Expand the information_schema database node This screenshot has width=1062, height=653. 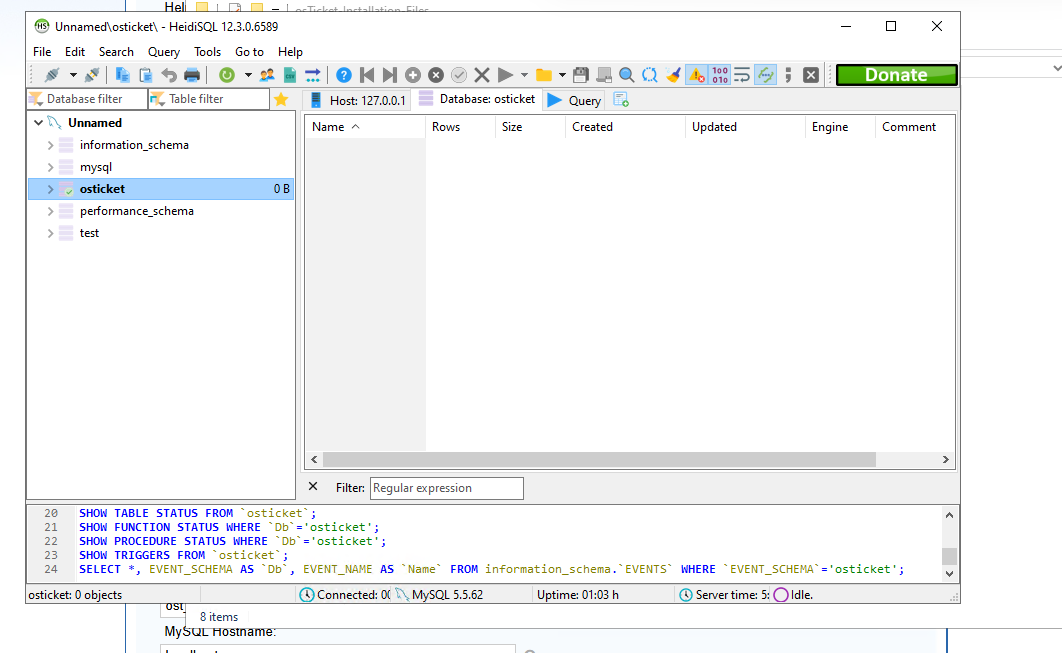click(x=50, y=145)
